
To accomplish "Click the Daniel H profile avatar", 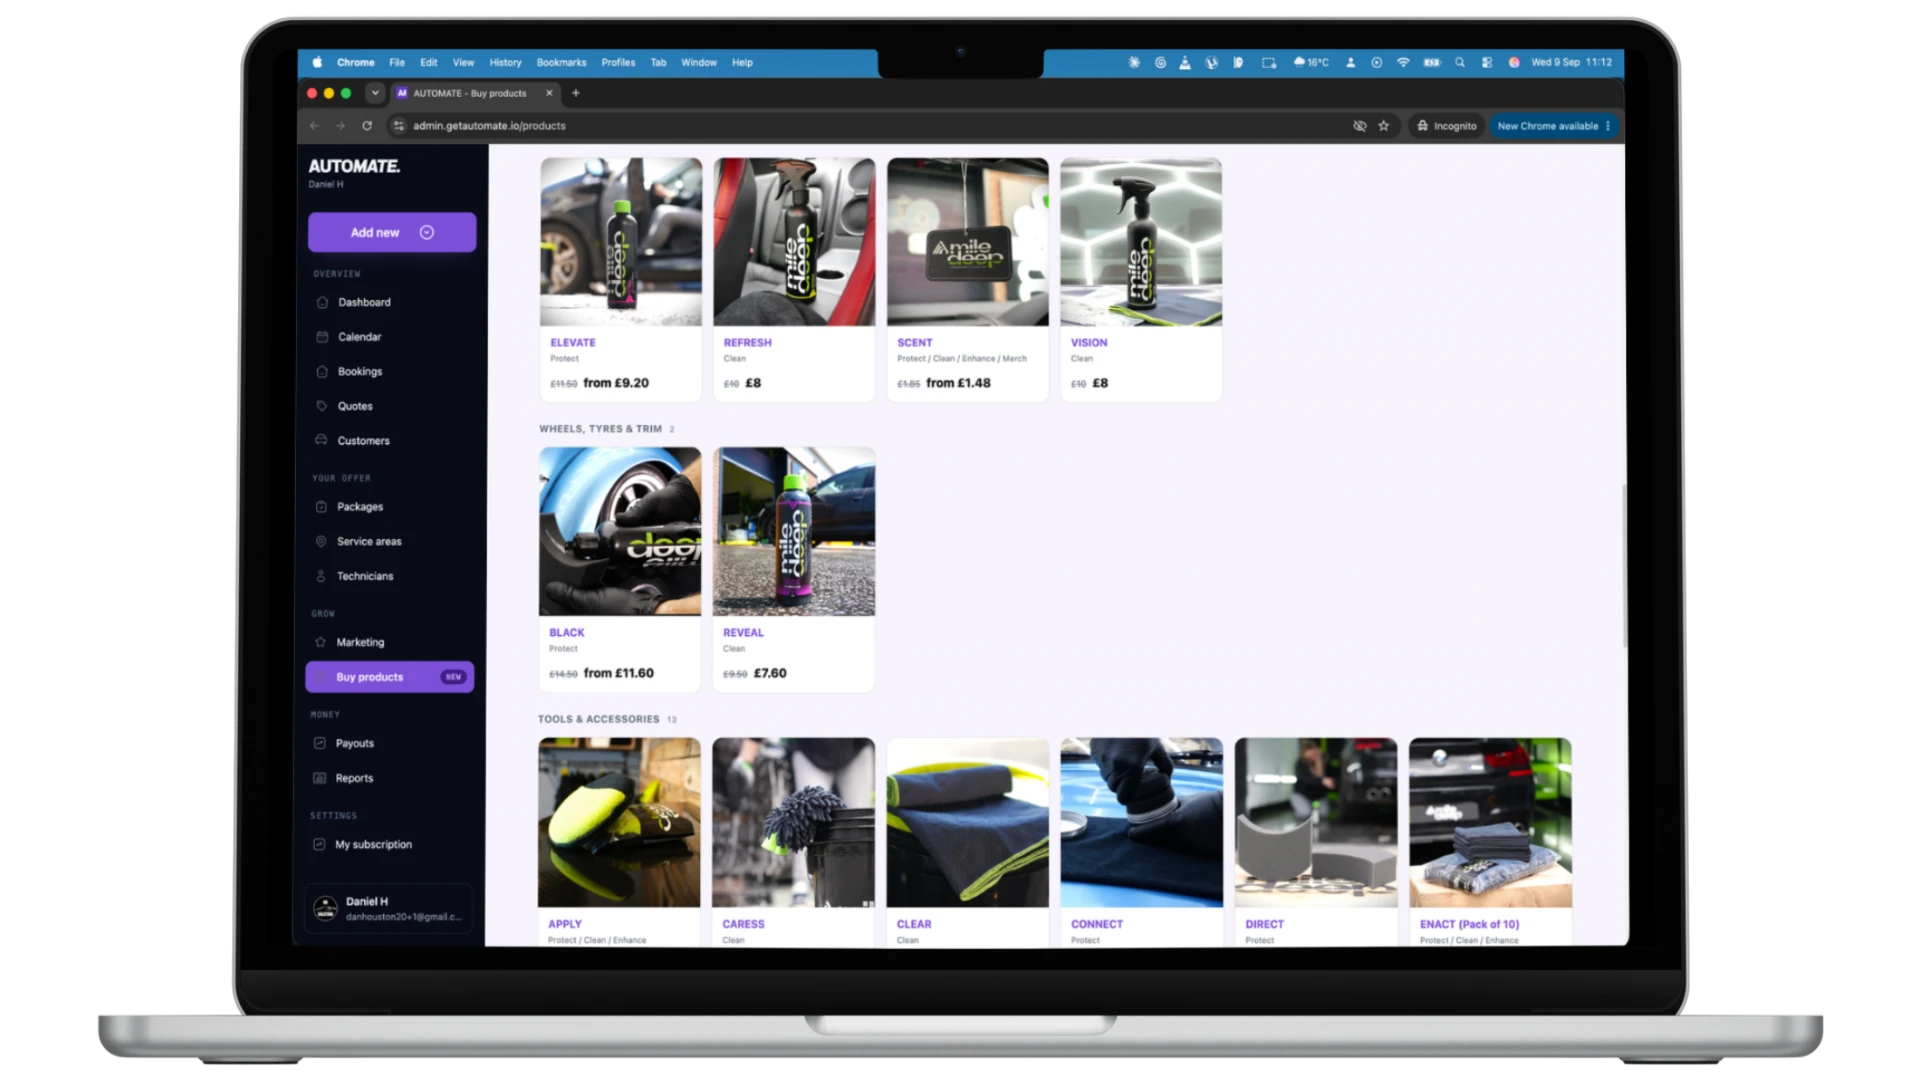I will 325,908.
